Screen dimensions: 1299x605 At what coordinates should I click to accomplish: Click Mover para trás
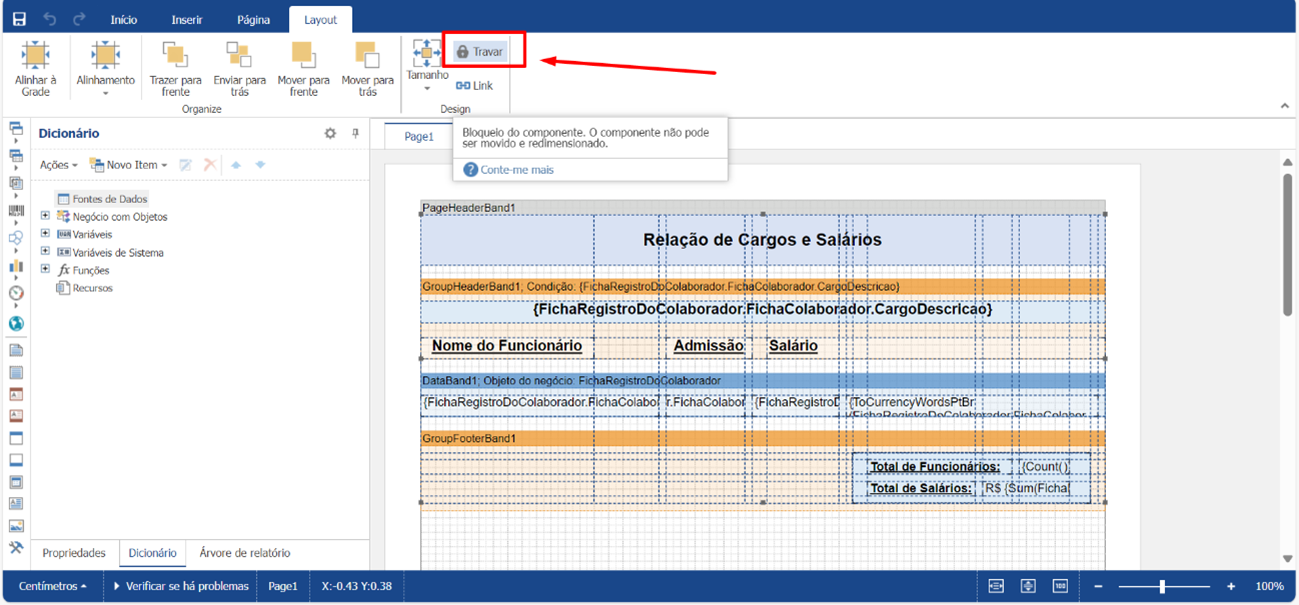[368, 69]
